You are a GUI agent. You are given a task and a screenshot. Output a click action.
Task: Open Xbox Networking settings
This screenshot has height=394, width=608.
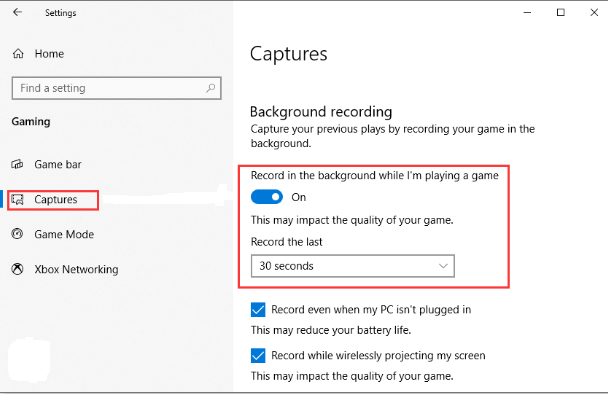coord(76,269)
